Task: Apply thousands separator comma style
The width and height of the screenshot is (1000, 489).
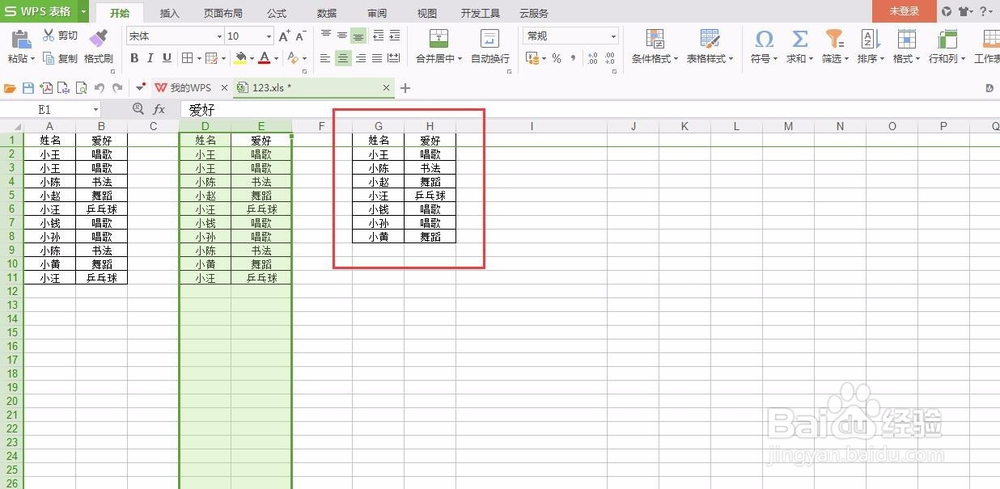Action: [573, 58]
